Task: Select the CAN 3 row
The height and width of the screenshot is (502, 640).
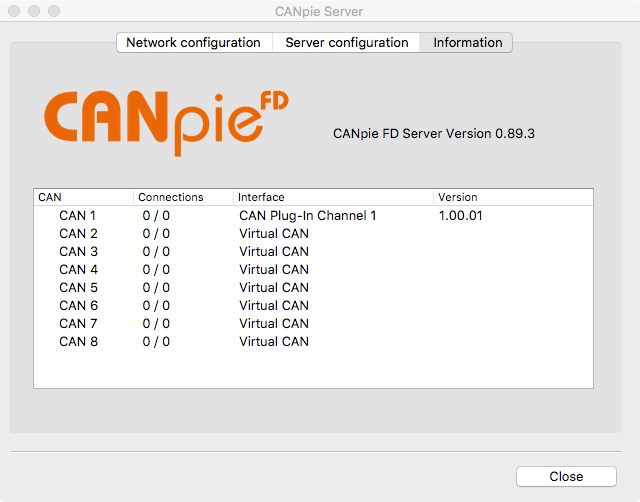Action: [313, 251]
